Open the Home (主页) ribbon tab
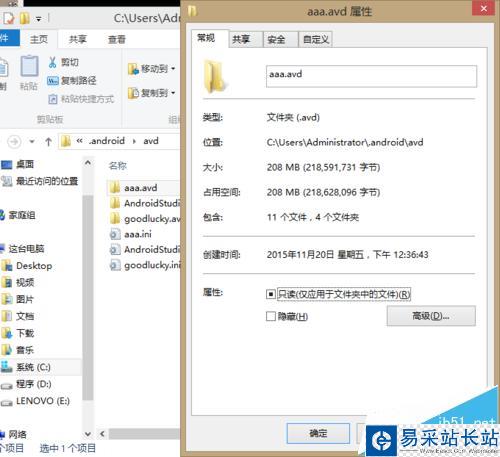 coord(39,39)
